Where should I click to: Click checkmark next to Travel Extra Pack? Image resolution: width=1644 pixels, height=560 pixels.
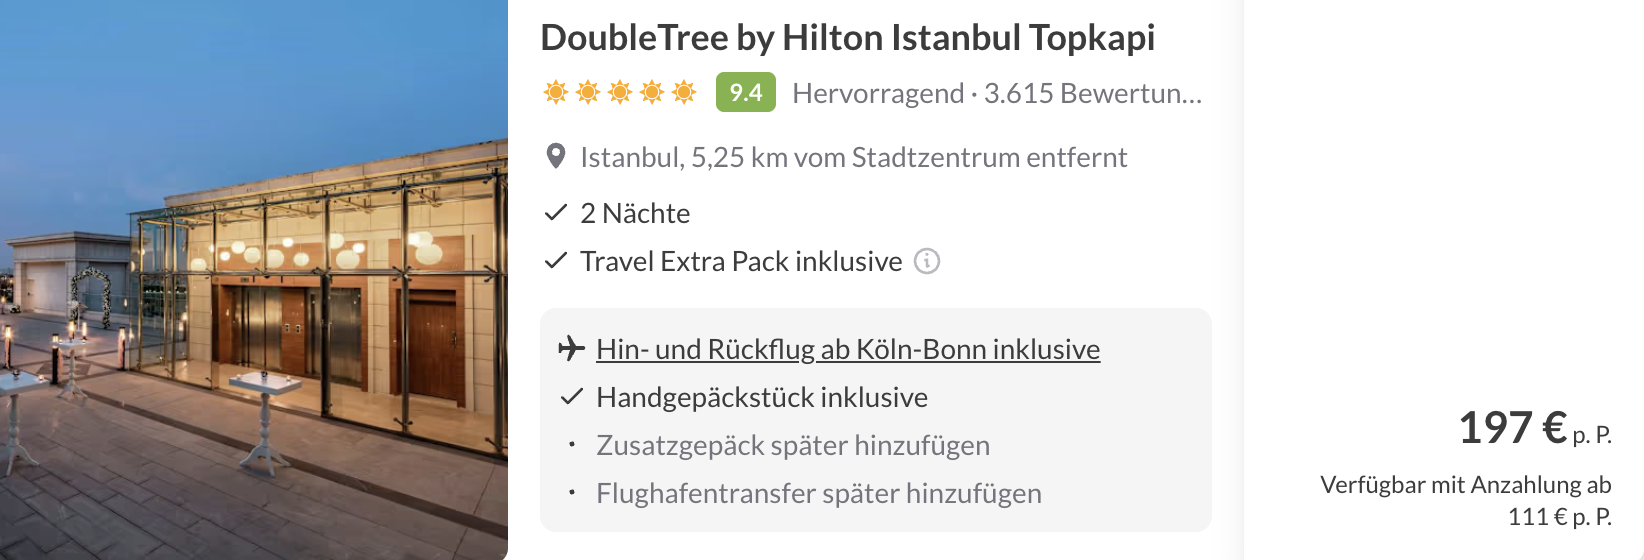[556, 261]
